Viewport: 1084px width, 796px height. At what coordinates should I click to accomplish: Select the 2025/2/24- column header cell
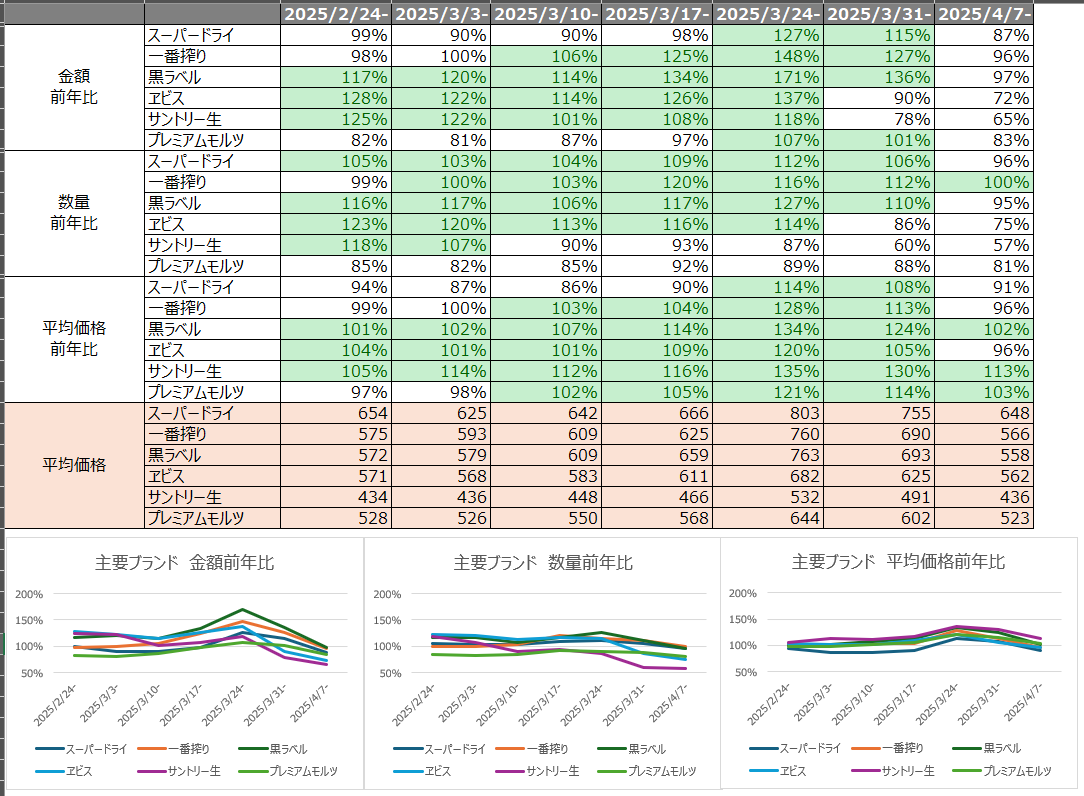click(x=334, y=14)
